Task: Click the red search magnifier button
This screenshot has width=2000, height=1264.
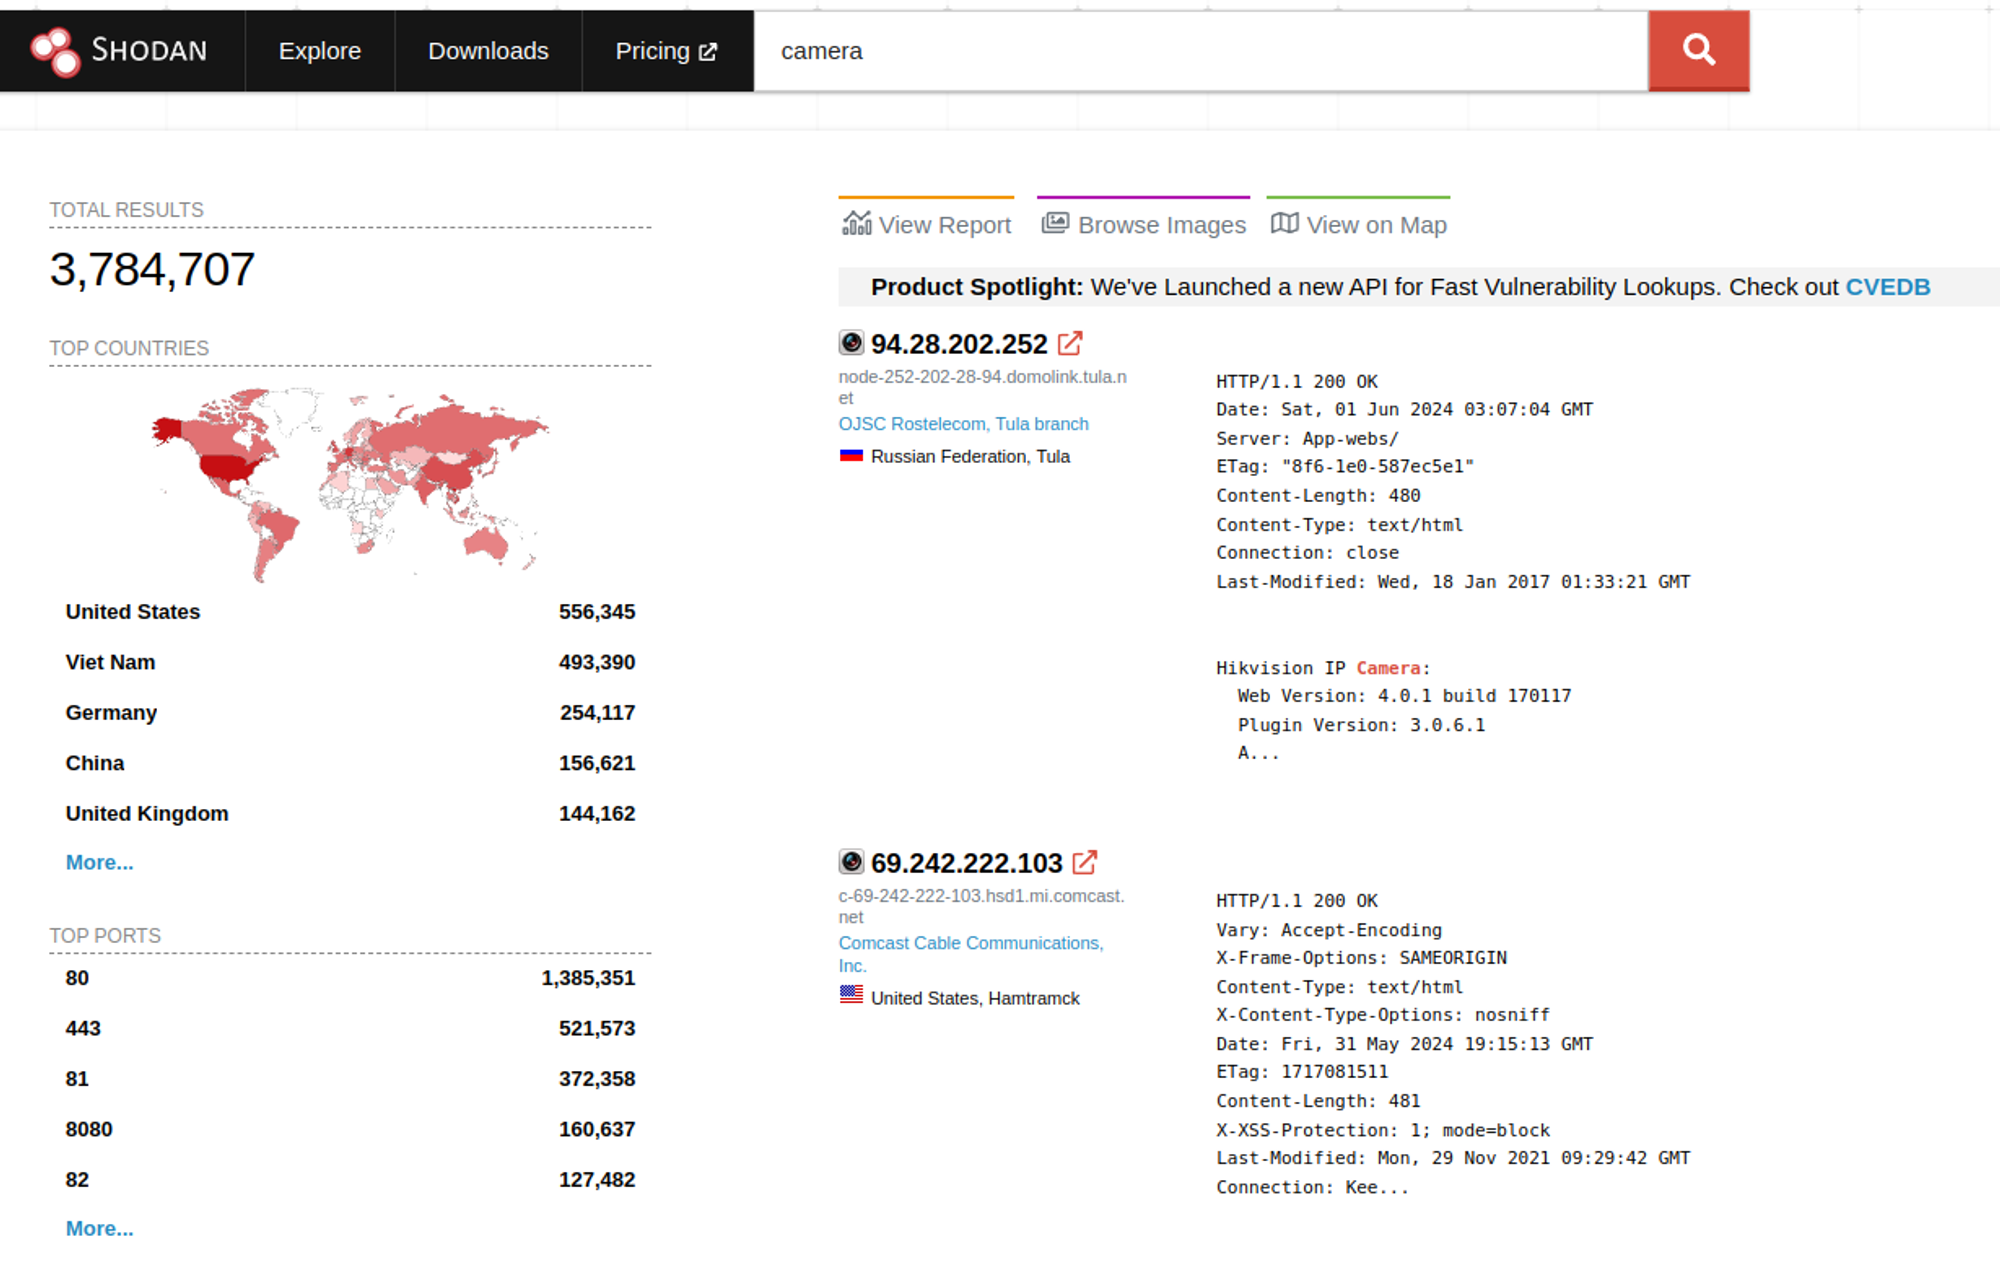Action: pos(1698,51)
